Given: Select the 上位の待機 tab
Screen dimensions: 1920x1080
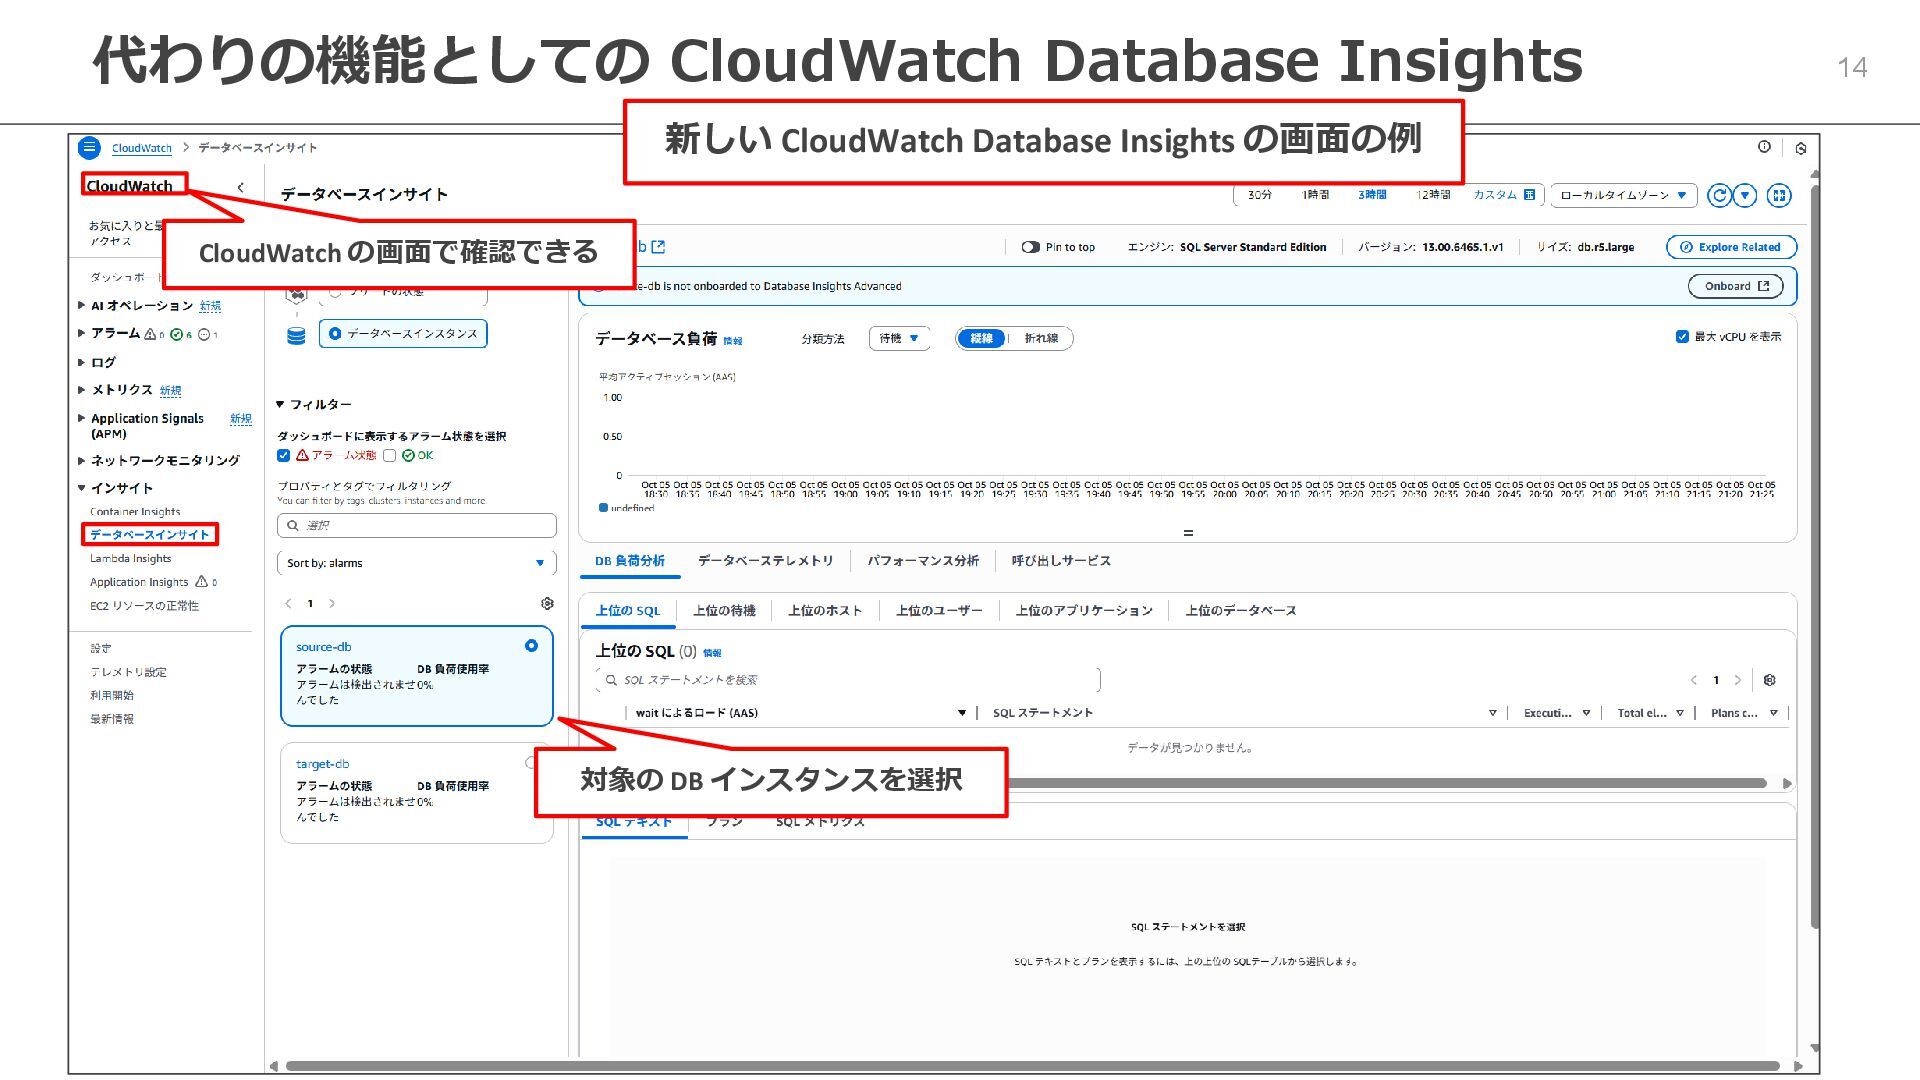Looking at the screenshot, I should click(x=724, y=611).
